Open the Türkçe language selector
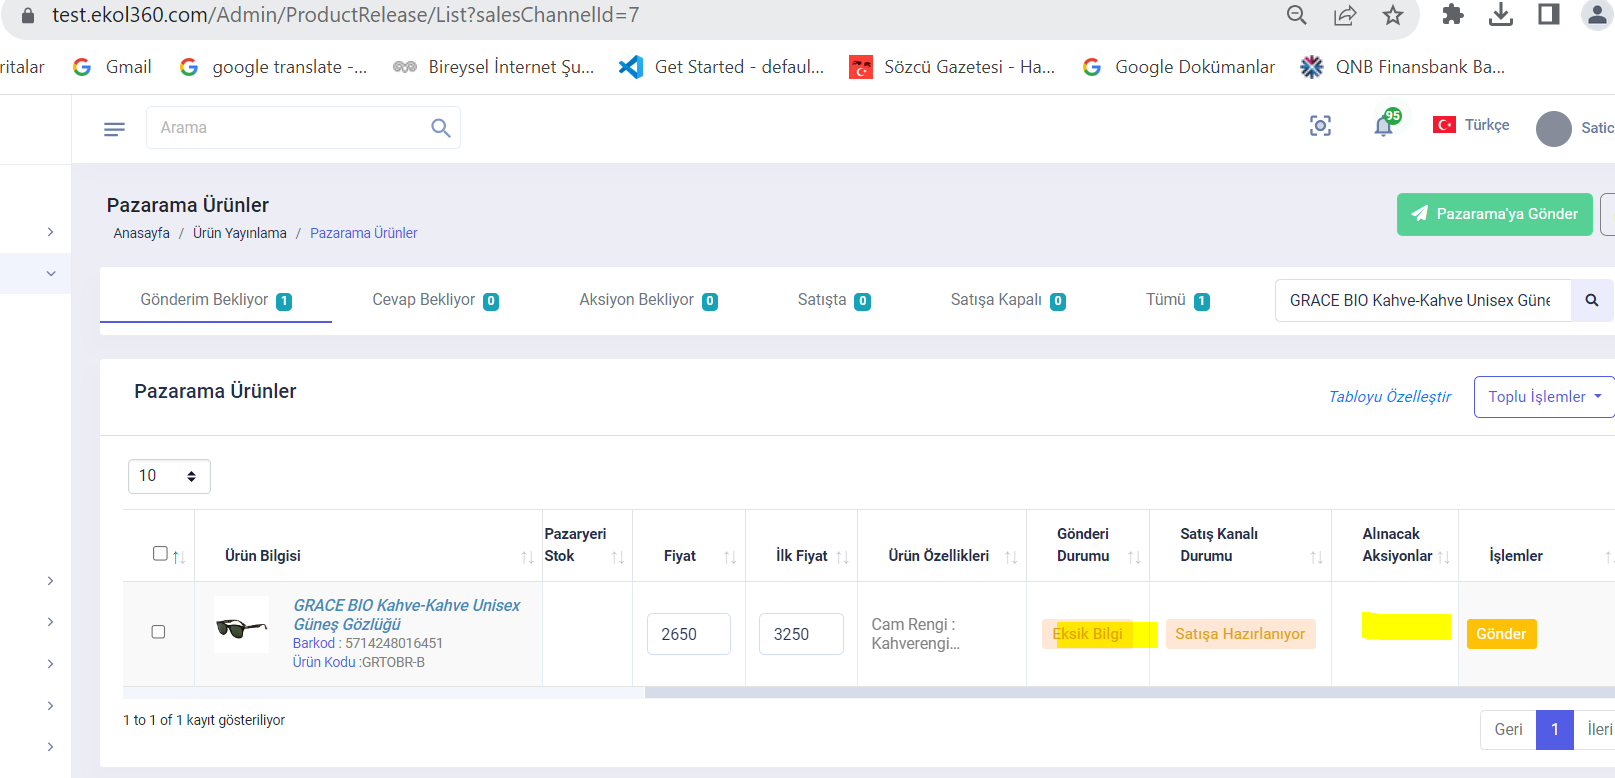 (1471, 125)
